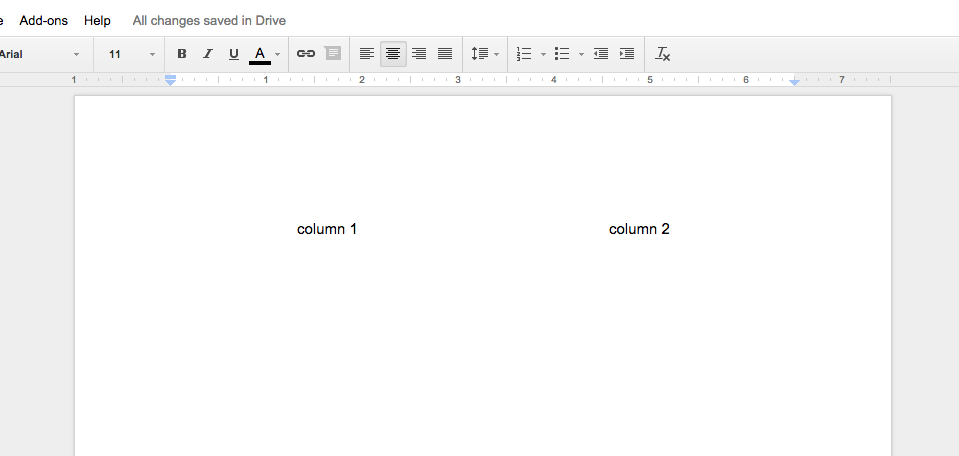Open the Help menu

[x=97, y=20]
